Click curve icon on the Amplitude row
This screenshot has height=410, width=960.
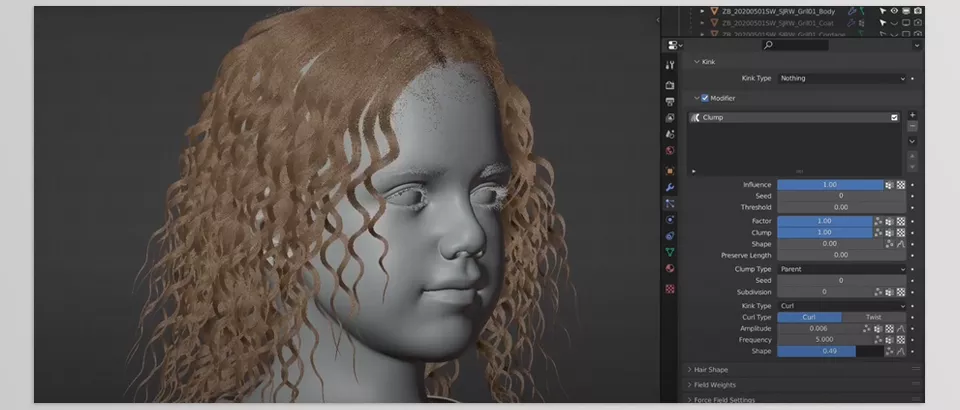[x=901, y=329]
